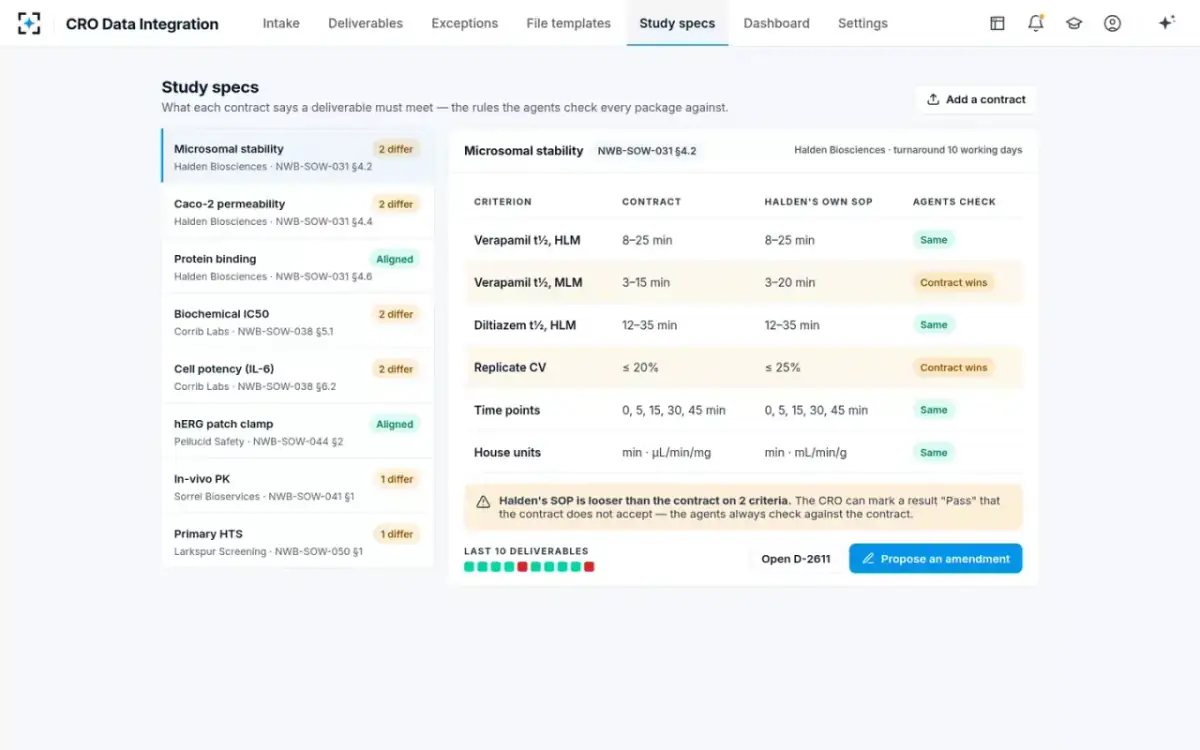Switch to the Deliverables tab
Image resolution: width=1200 pixels, height=750 pixels.
(x=365, y=23)
